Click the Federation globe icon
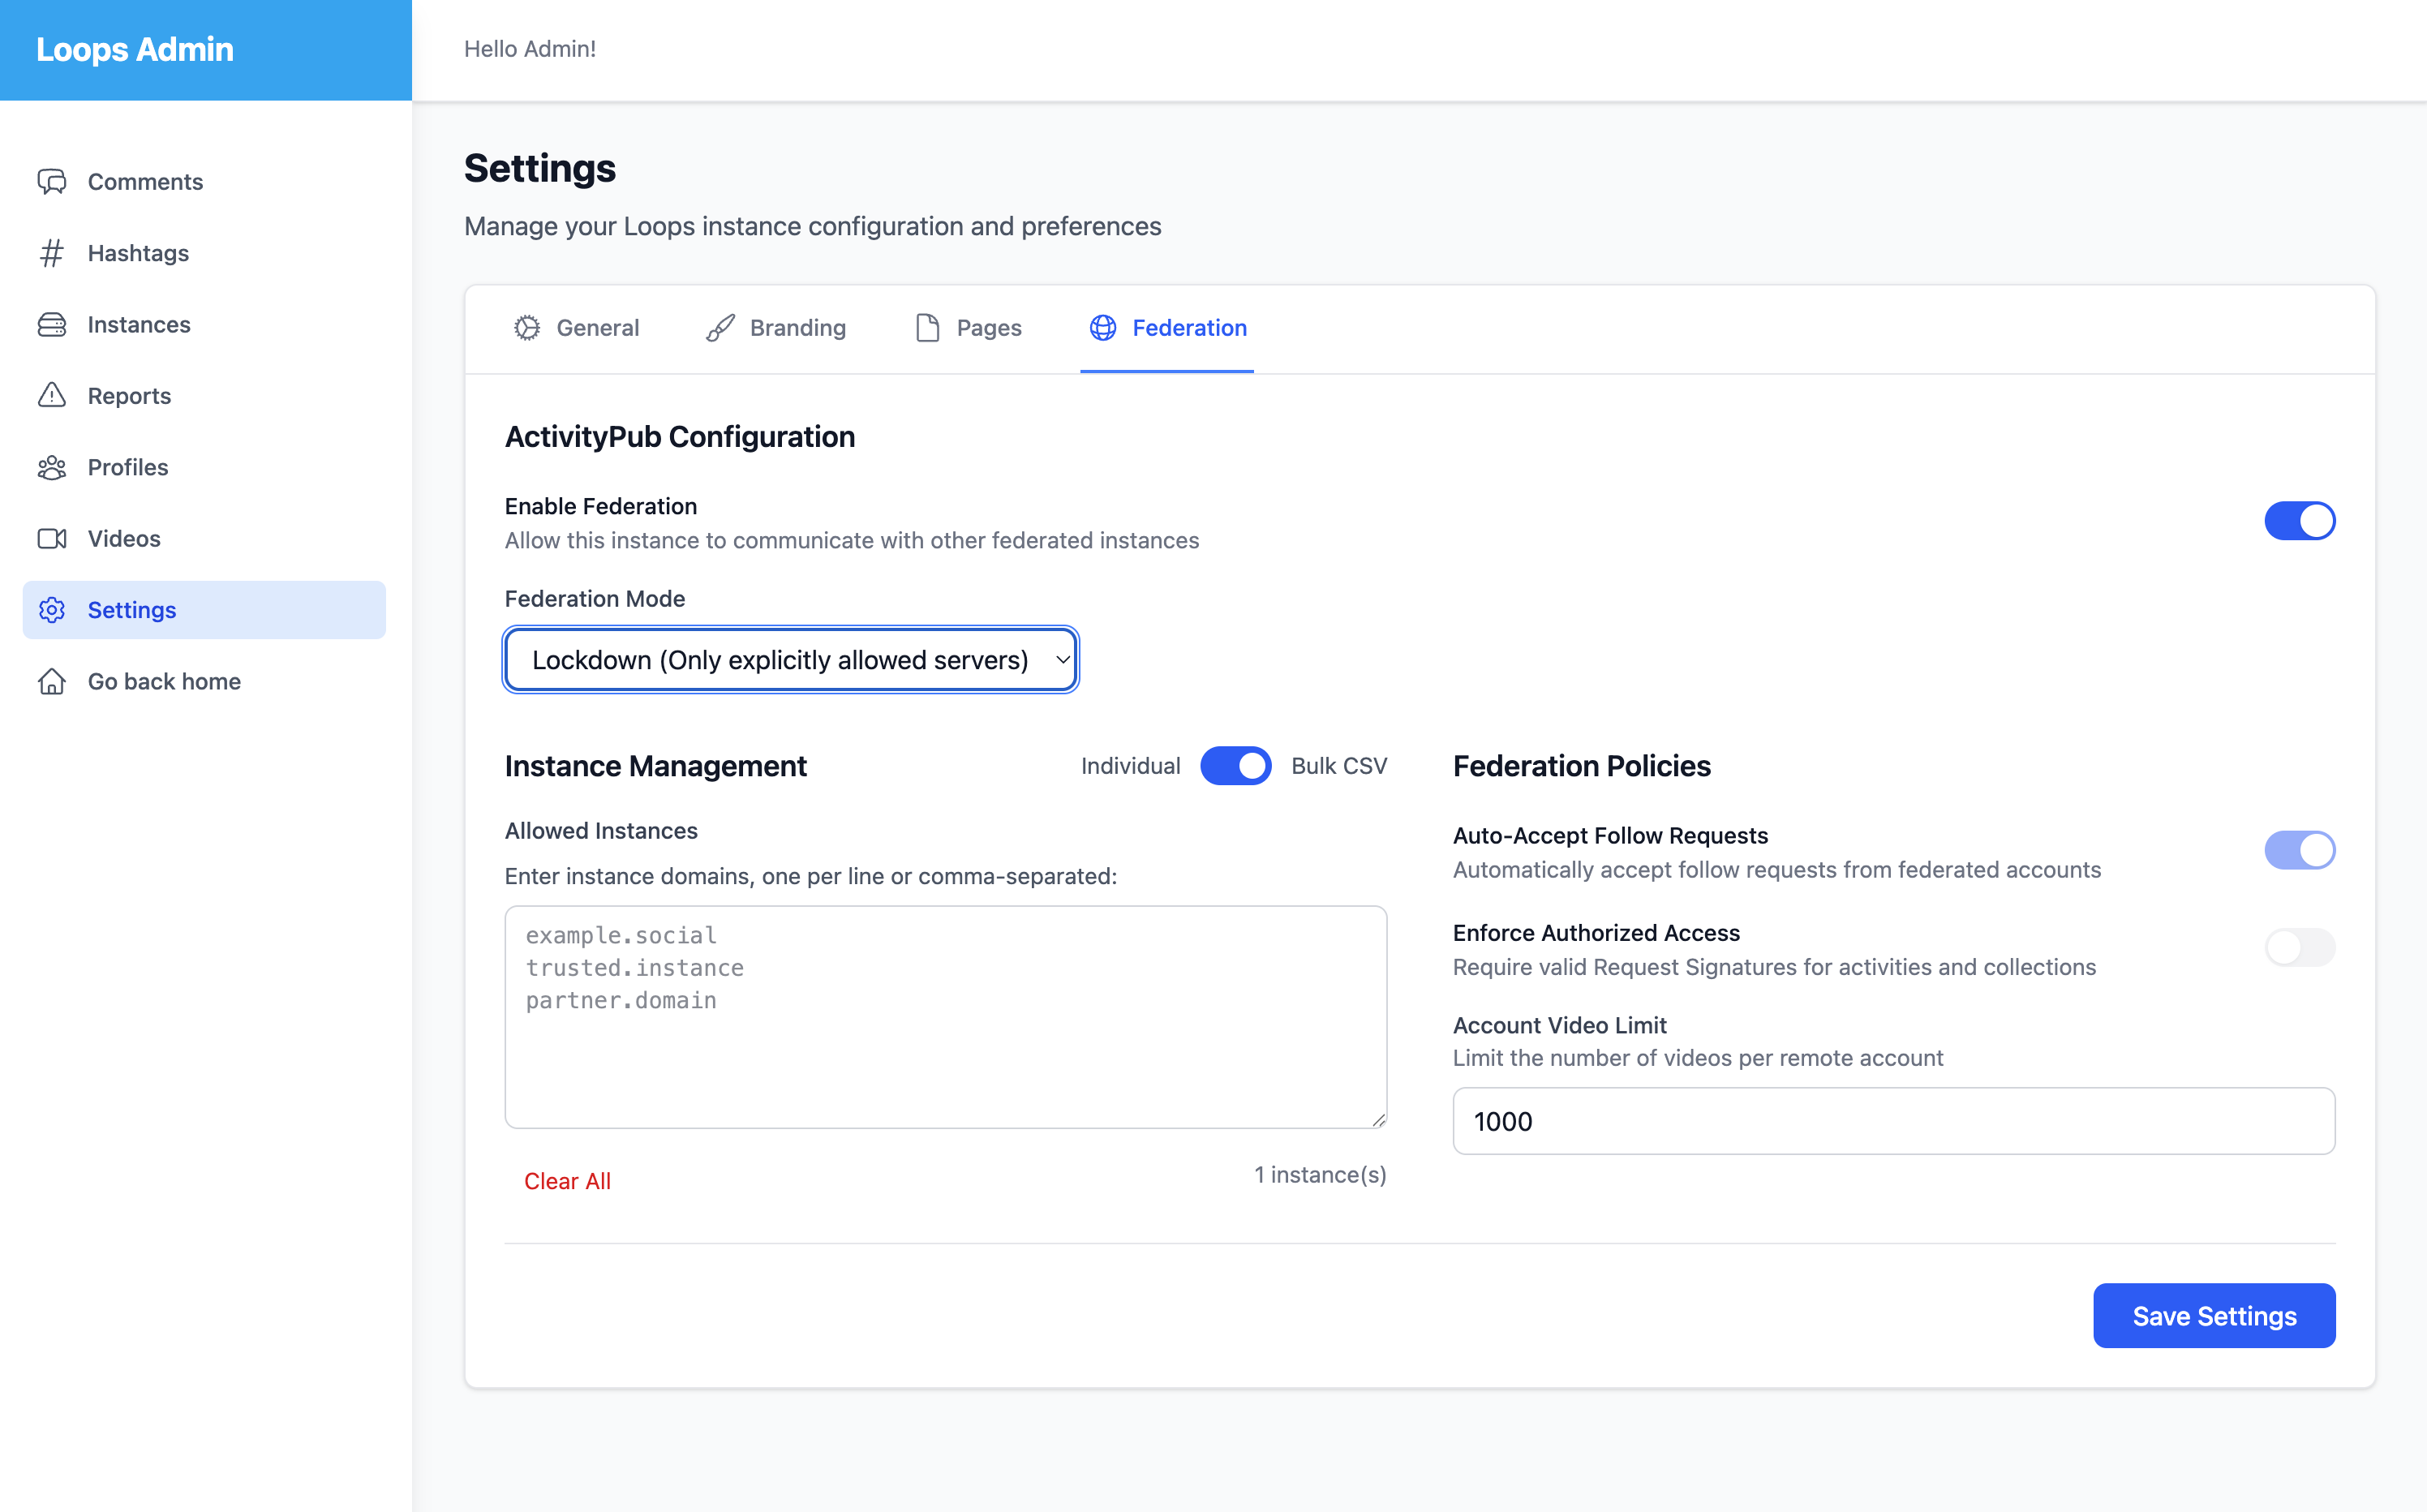Image resolution: width=2427 pixels, height=1512 pixels. pos(1103,328)
